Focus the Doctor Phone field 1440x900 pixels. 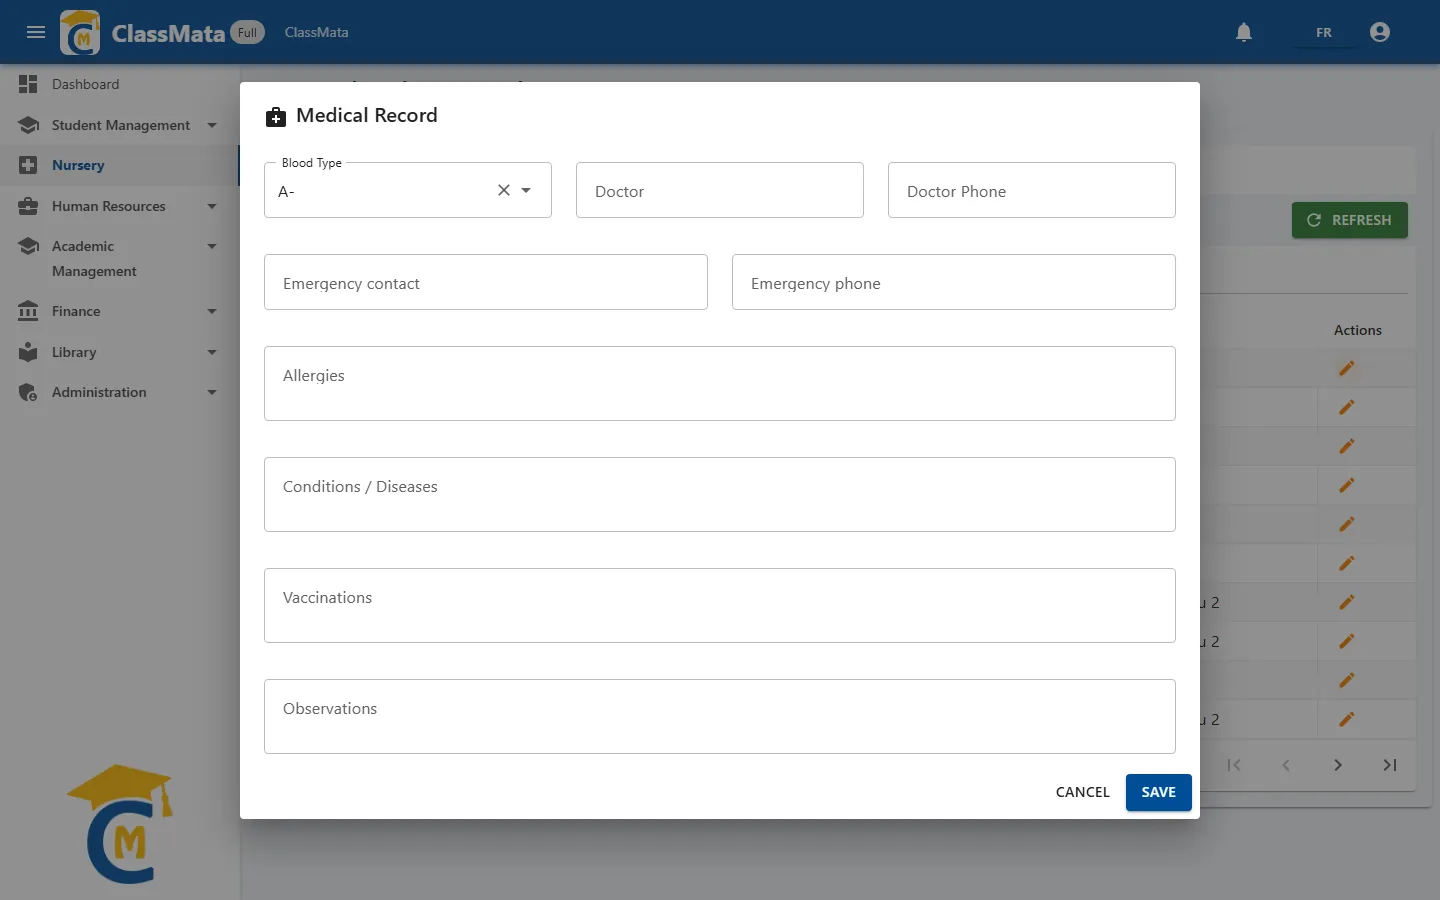[1032, 190]
